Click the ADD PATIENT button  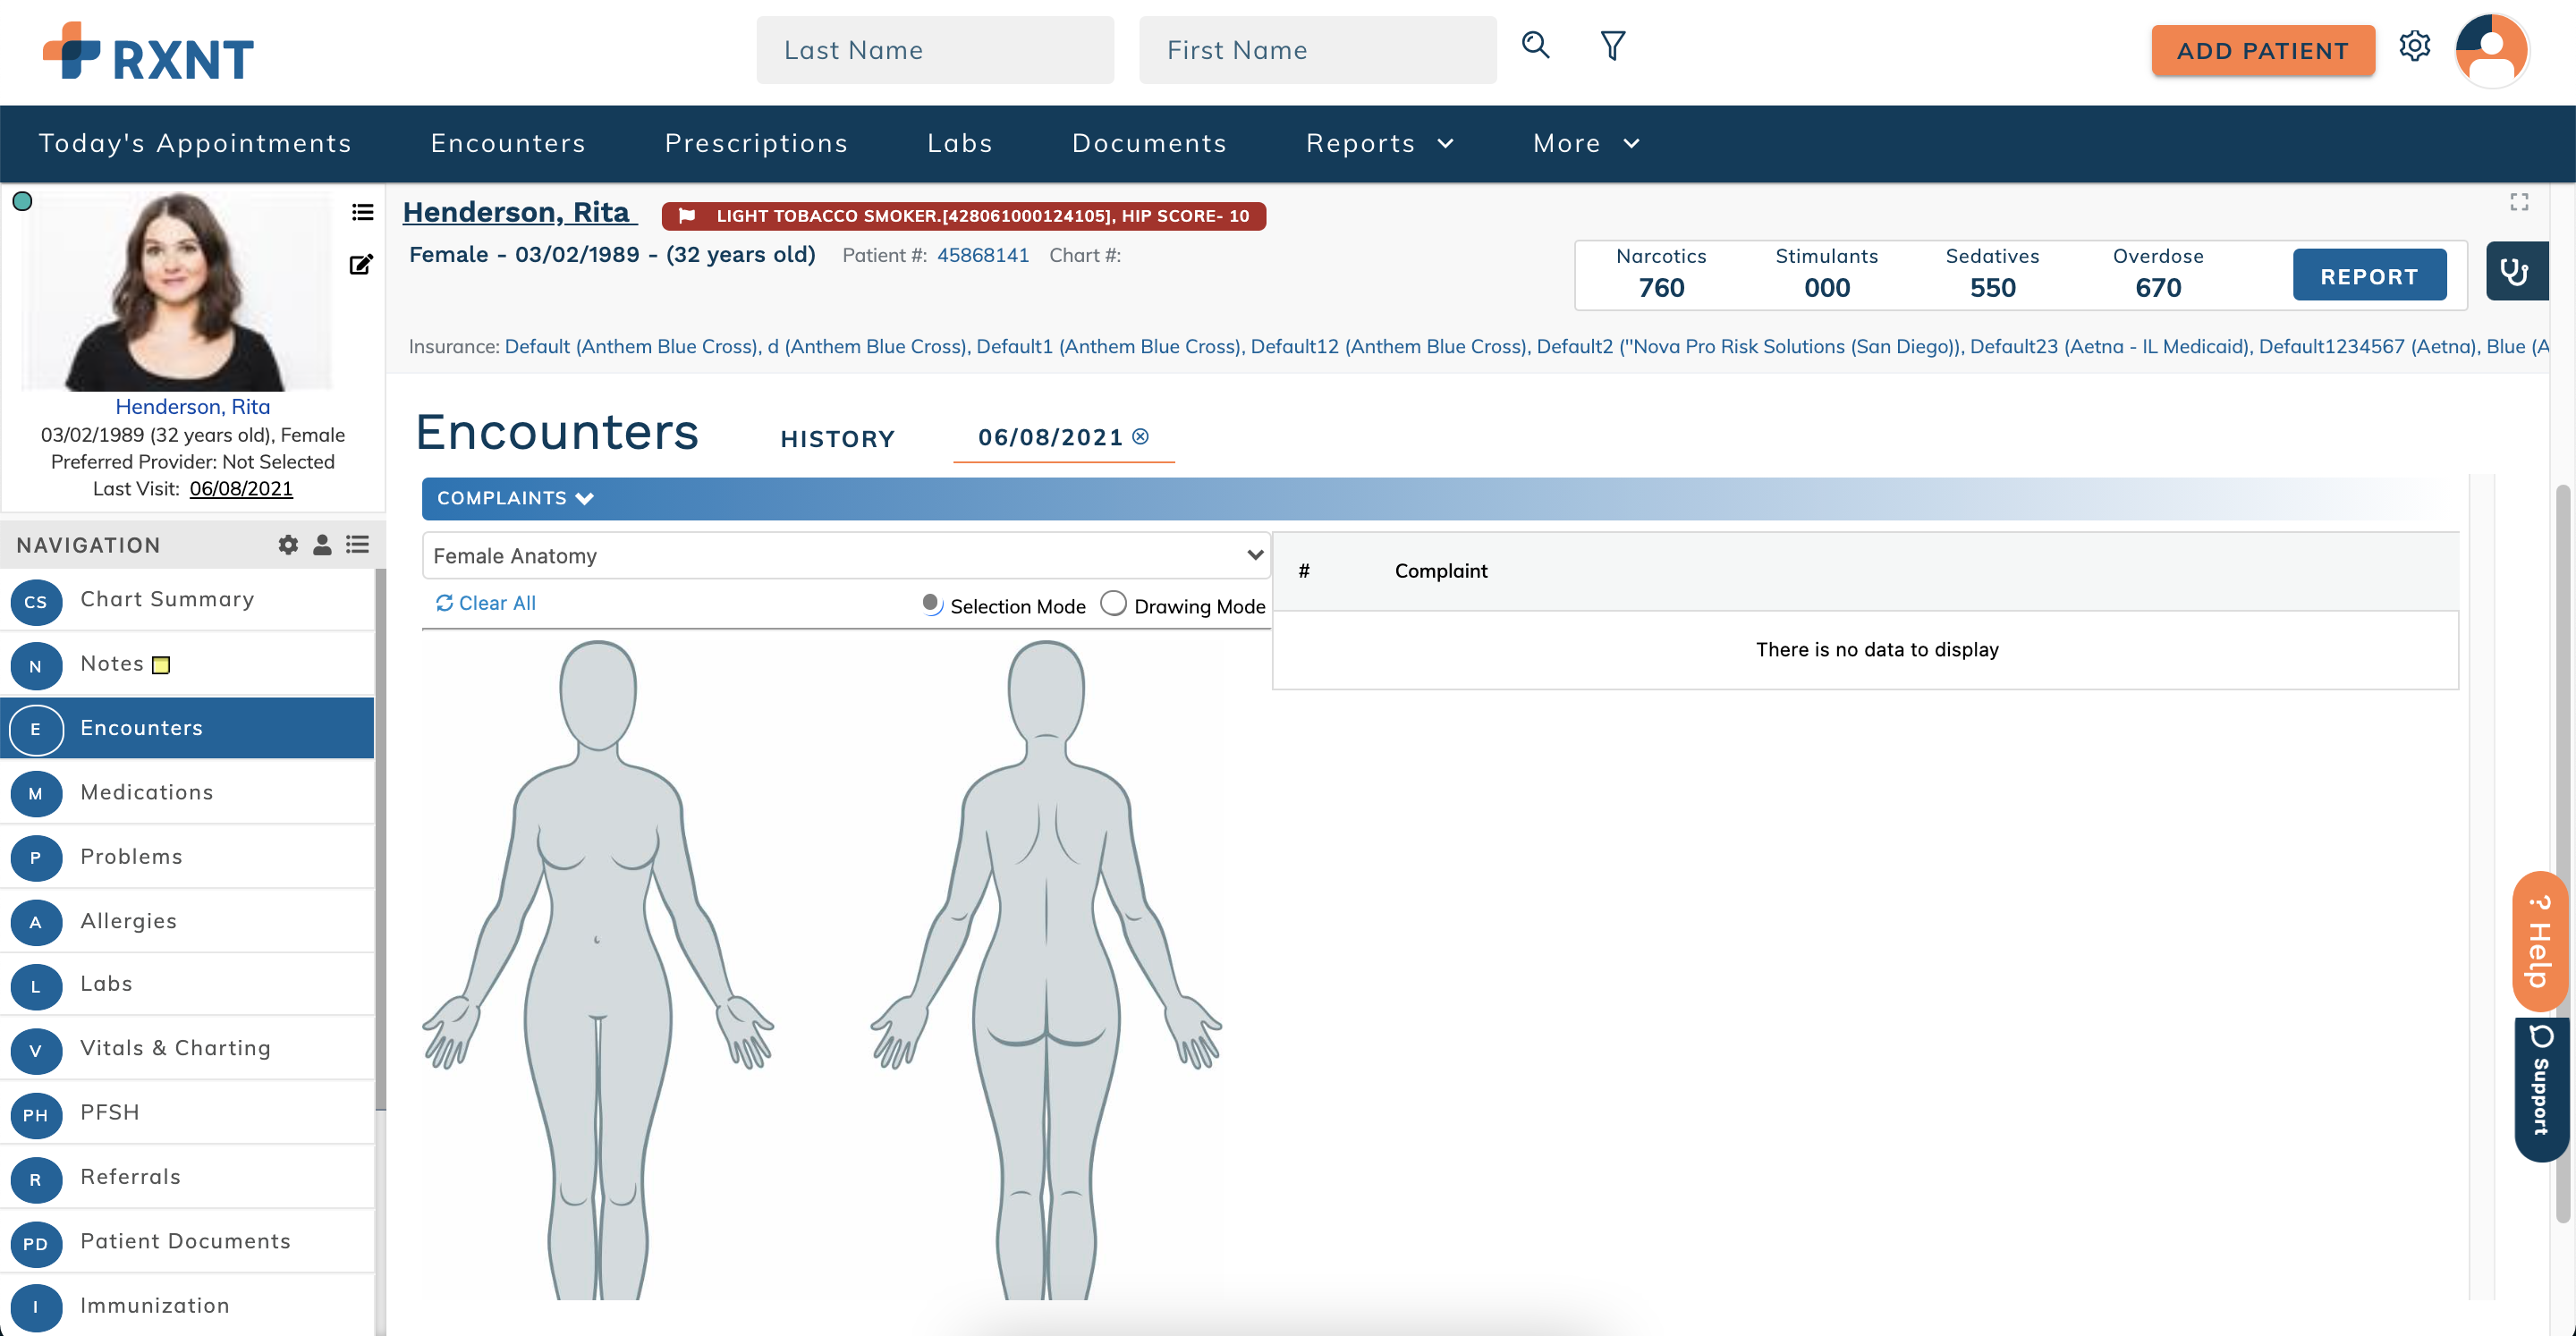(2263, 50)
